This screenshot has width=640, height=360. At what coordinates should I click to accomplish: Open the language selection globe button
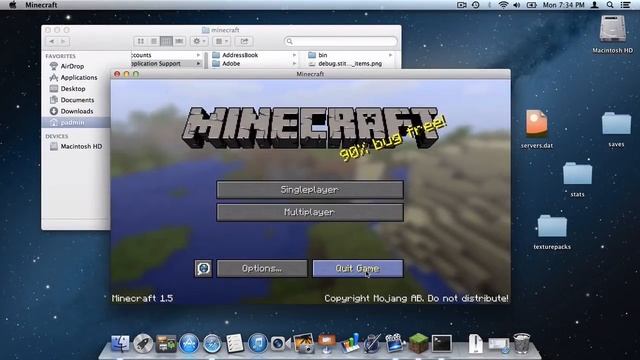click(203, 269)
